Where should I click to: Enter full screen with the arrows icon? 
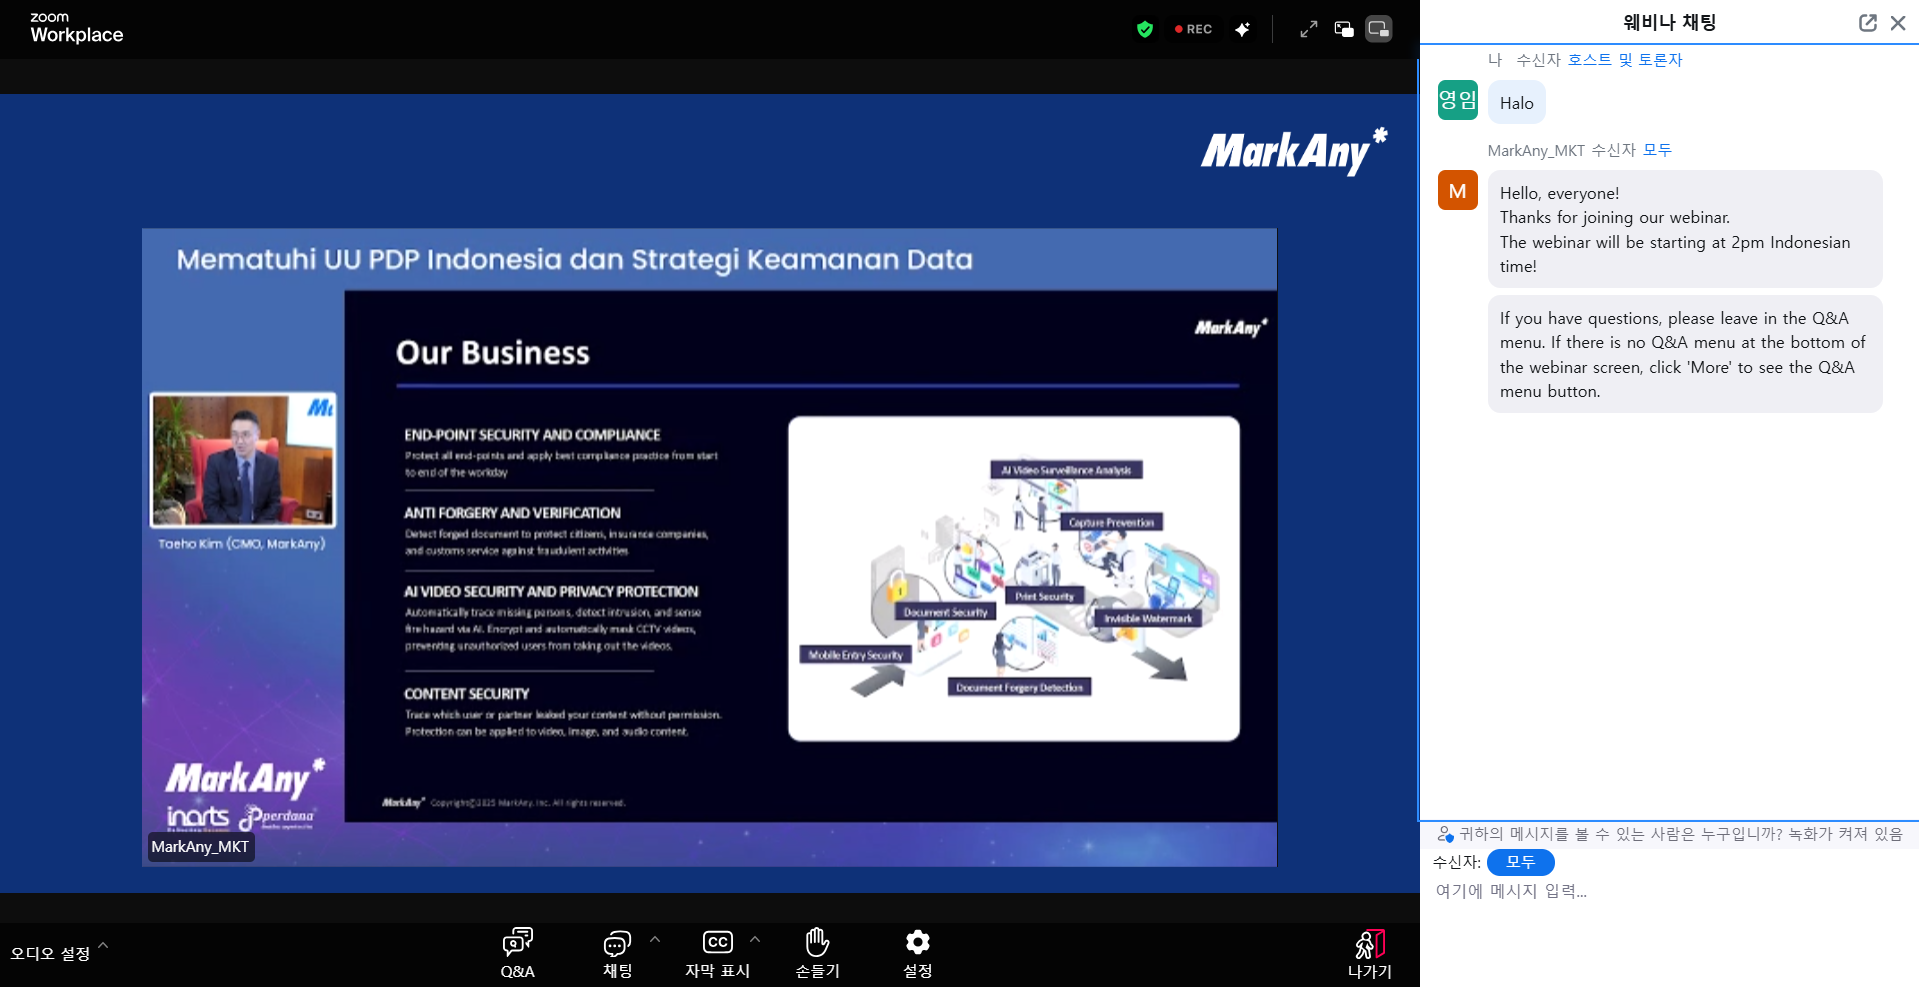coord(1308,29)
